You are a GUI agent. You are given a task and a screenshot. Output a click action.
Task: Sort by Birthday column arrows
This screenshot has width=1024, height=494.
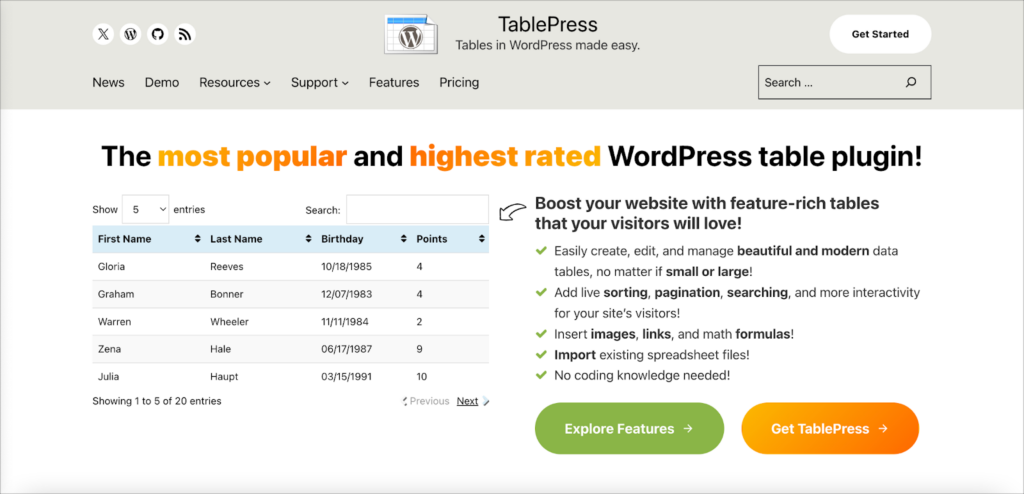coord(404,239)
